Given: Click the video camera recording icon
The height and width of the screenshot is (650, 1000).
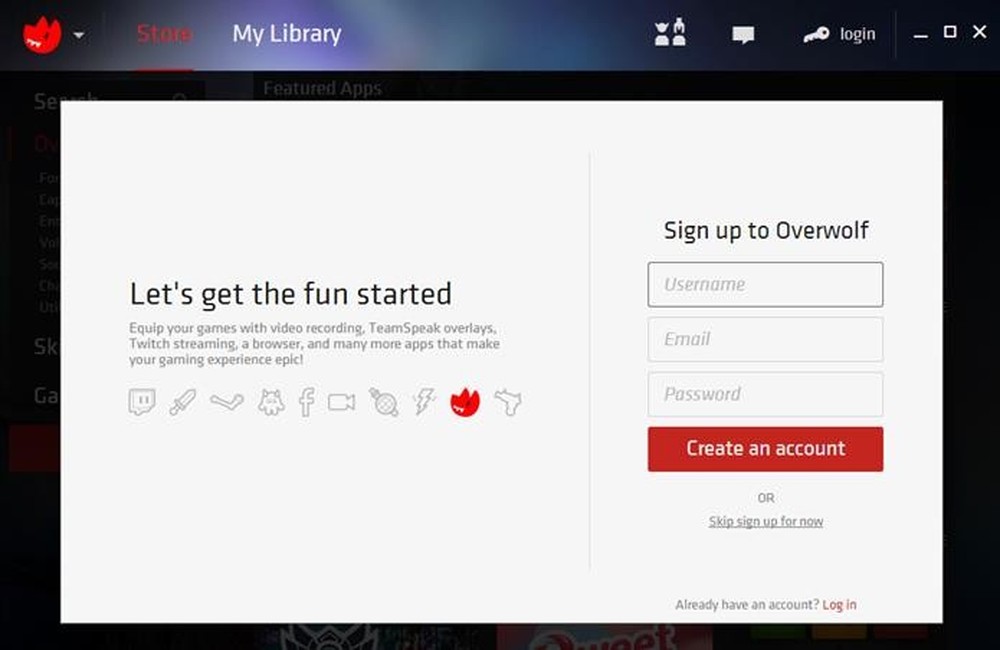Looking at the screenshot, I should [x=341, y=400].
